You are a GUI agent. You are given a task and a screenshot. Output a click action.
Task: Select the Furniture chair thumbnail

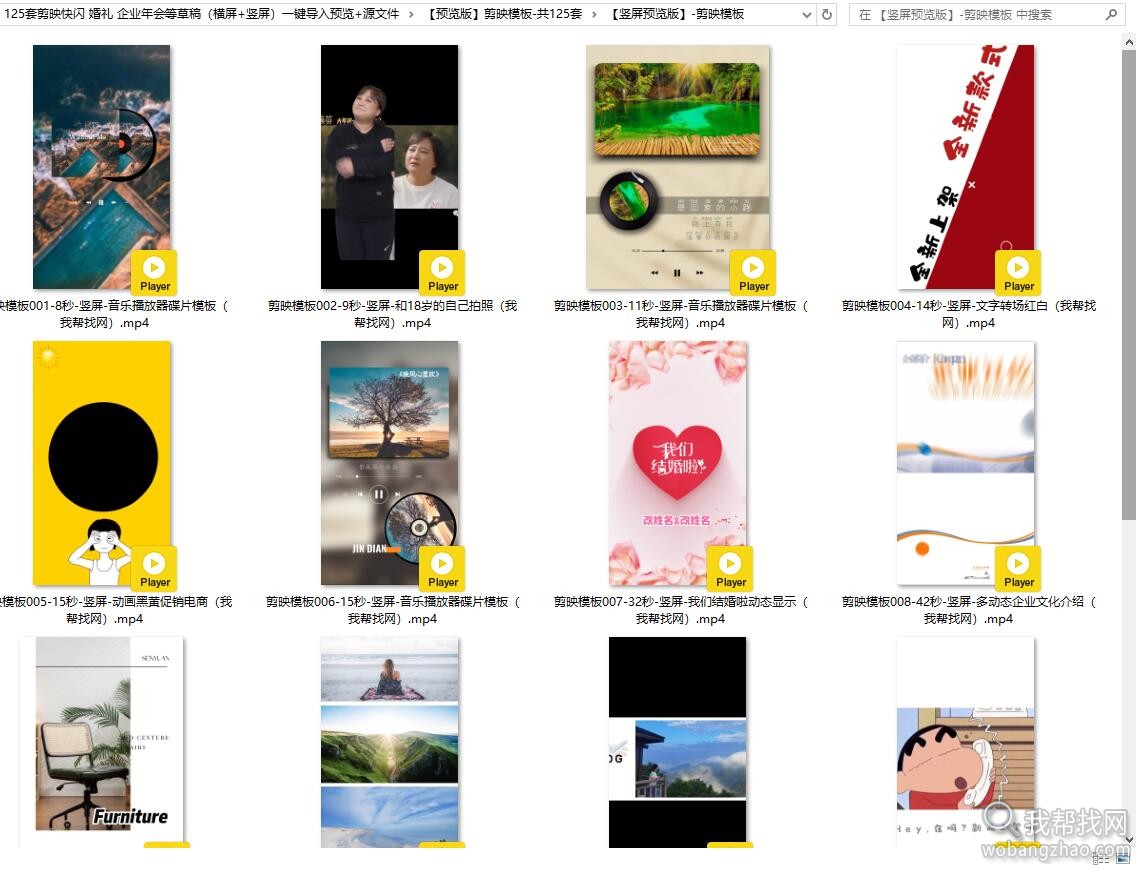coord(101,741)
